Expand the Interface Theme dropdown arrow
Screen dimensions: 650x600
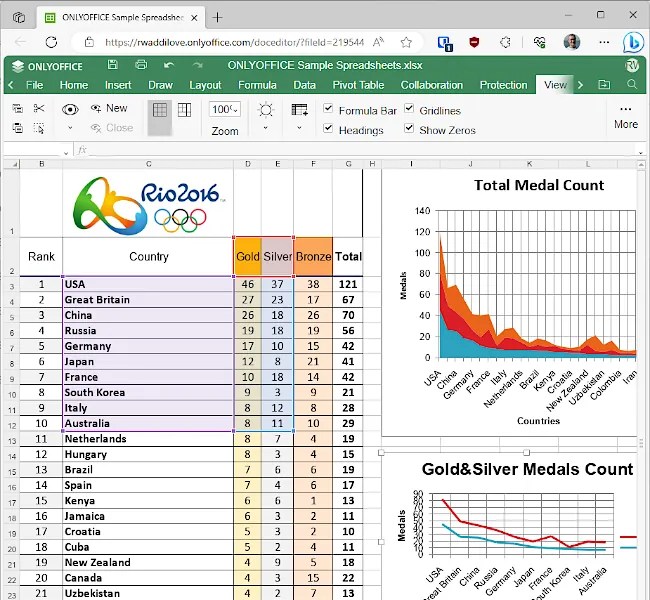[266, 128]
